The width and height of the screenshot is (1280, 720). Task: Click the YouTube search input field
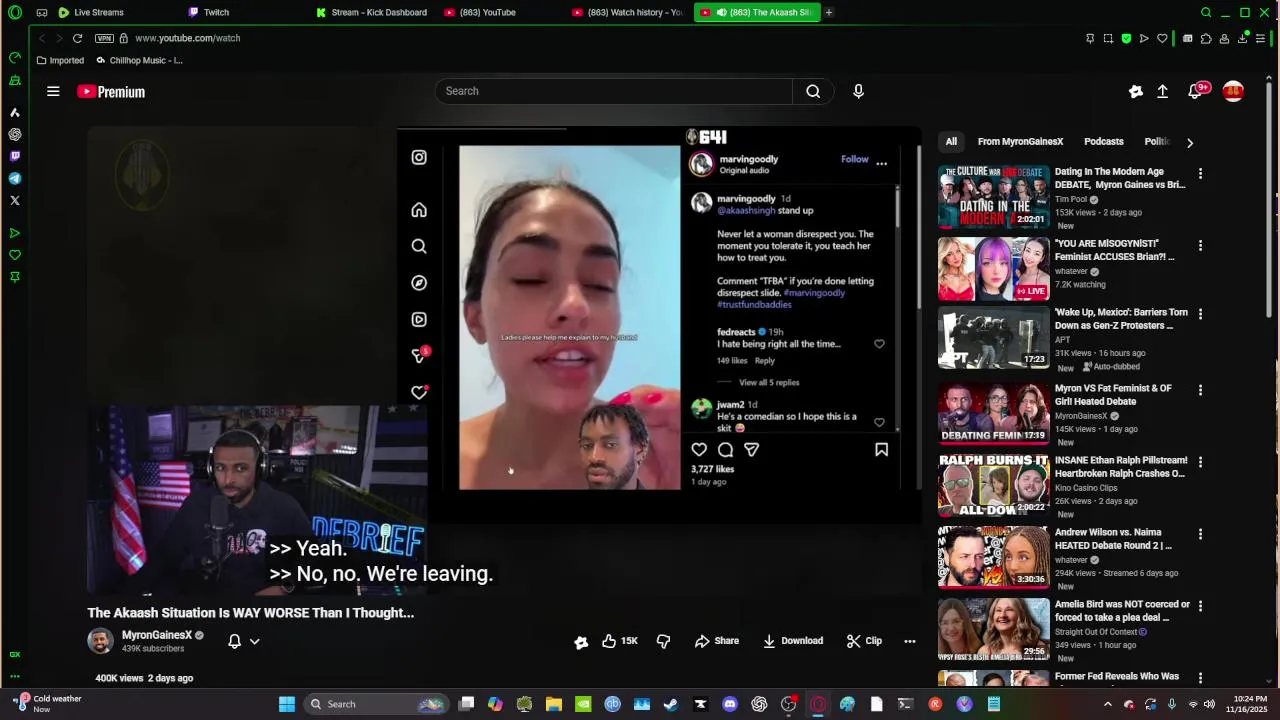(x=614, y=91)
